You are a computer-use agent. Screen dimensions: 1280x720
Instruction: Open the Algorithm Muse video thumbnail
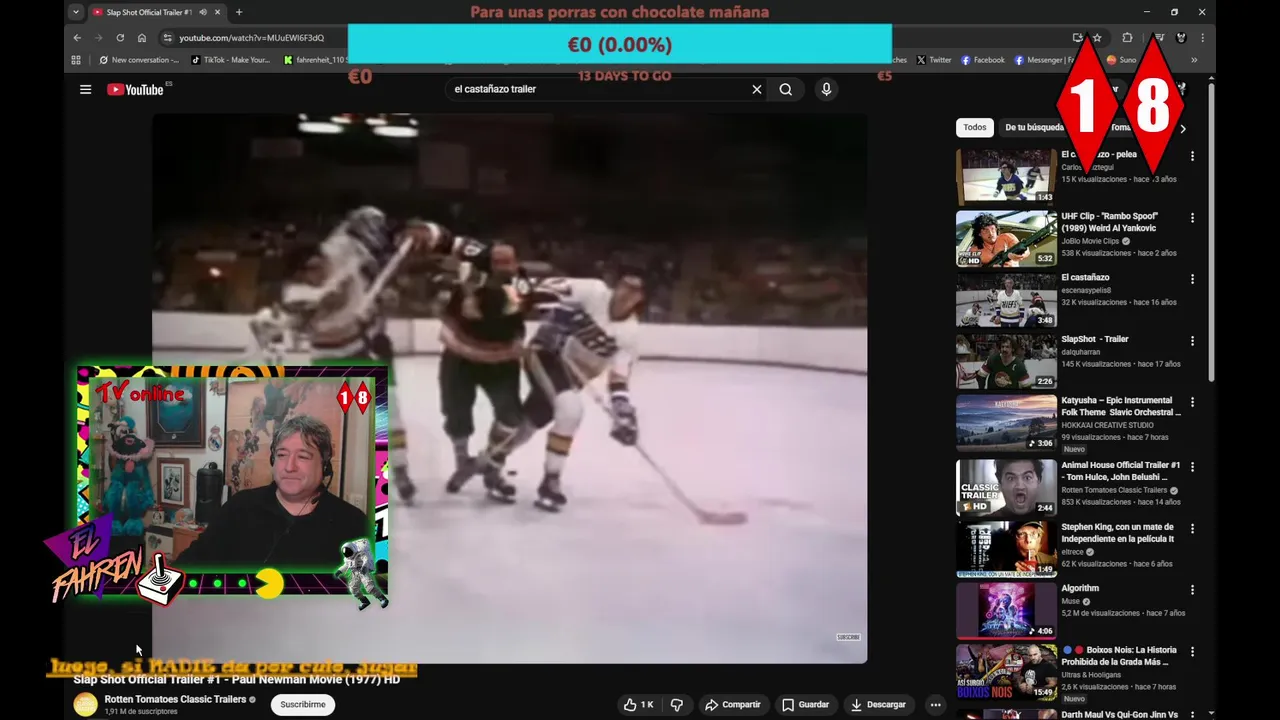(1006, 610)
